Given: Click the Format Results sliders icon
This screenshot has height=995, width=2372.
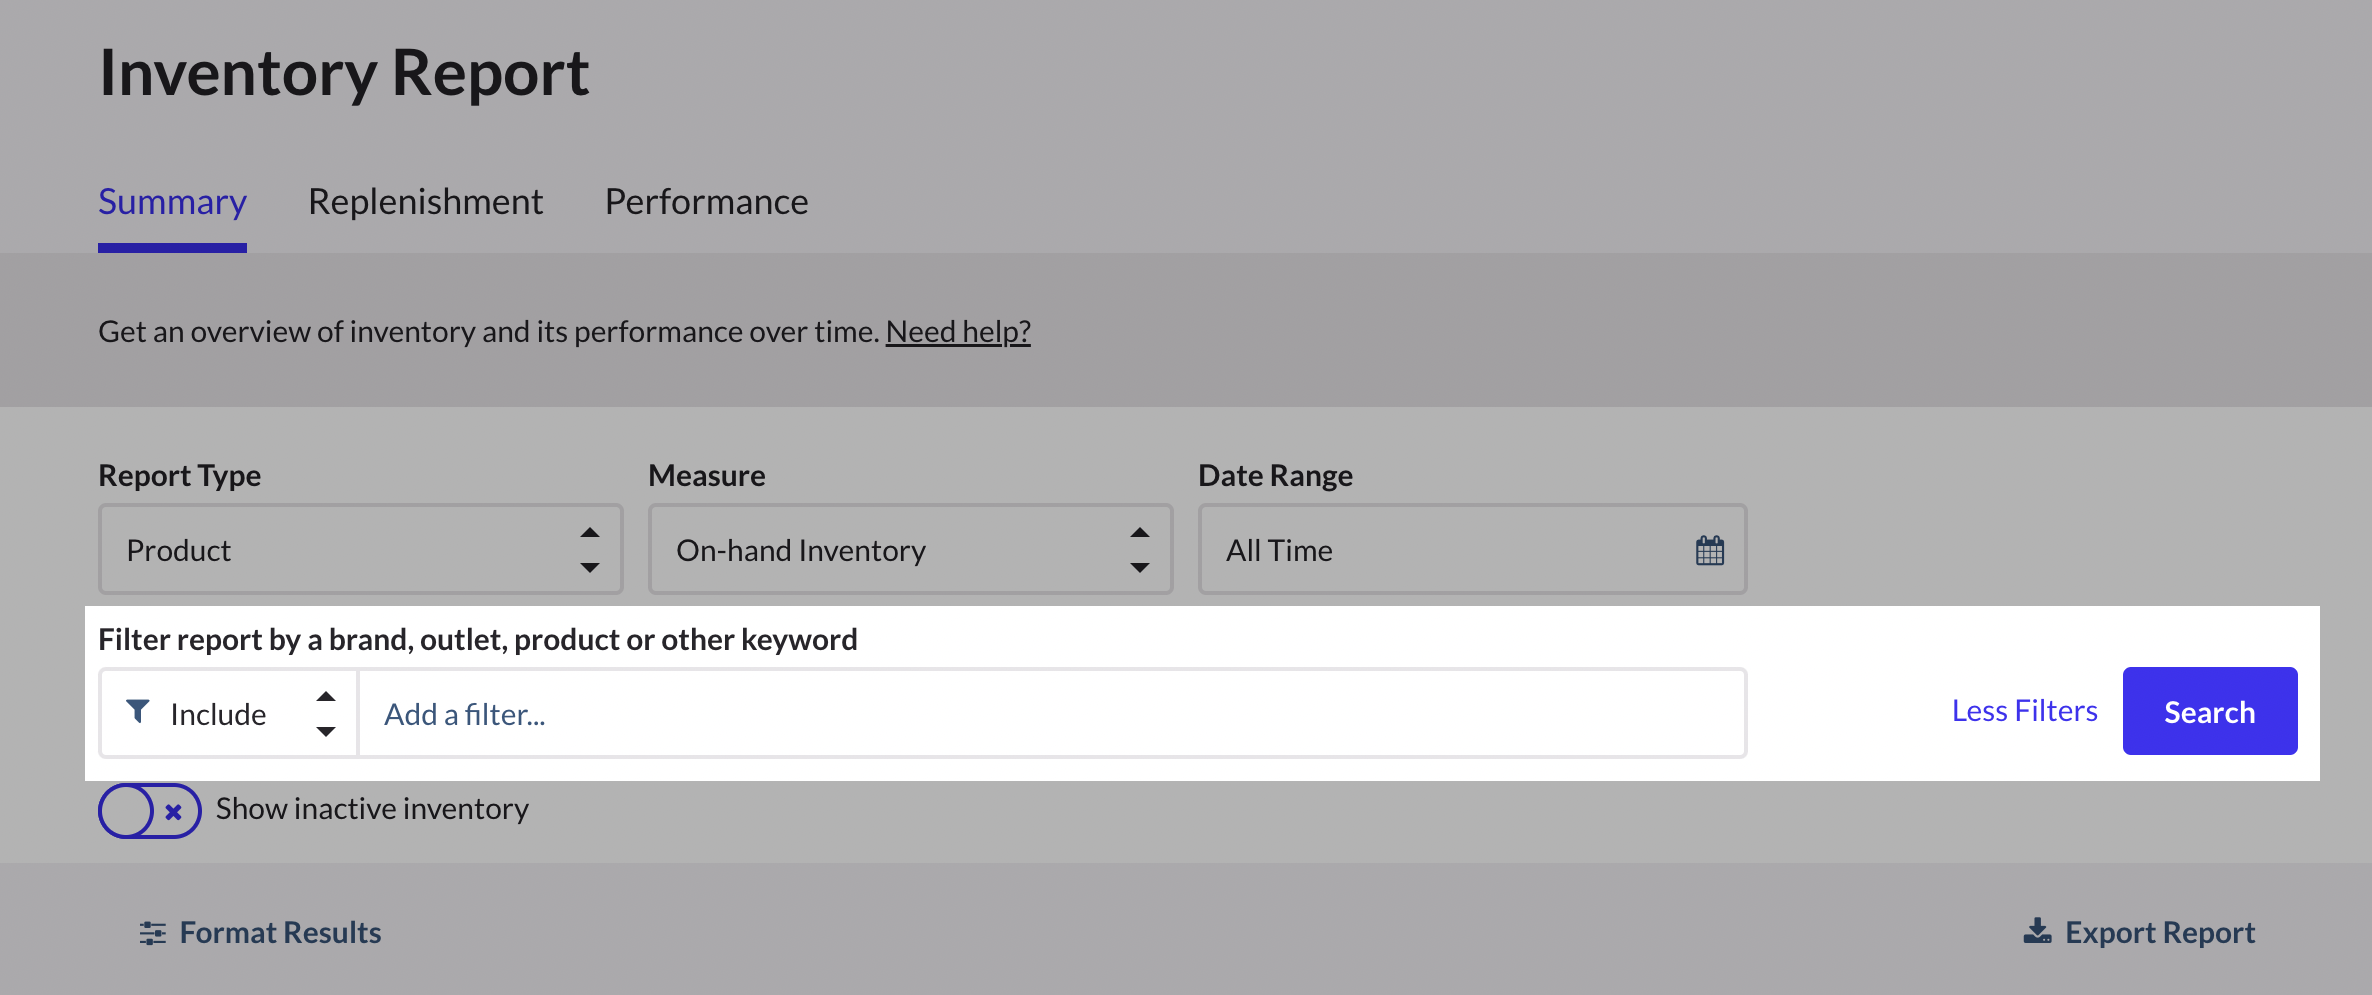Looking at the screenshot, I should (x=152, y=932).
